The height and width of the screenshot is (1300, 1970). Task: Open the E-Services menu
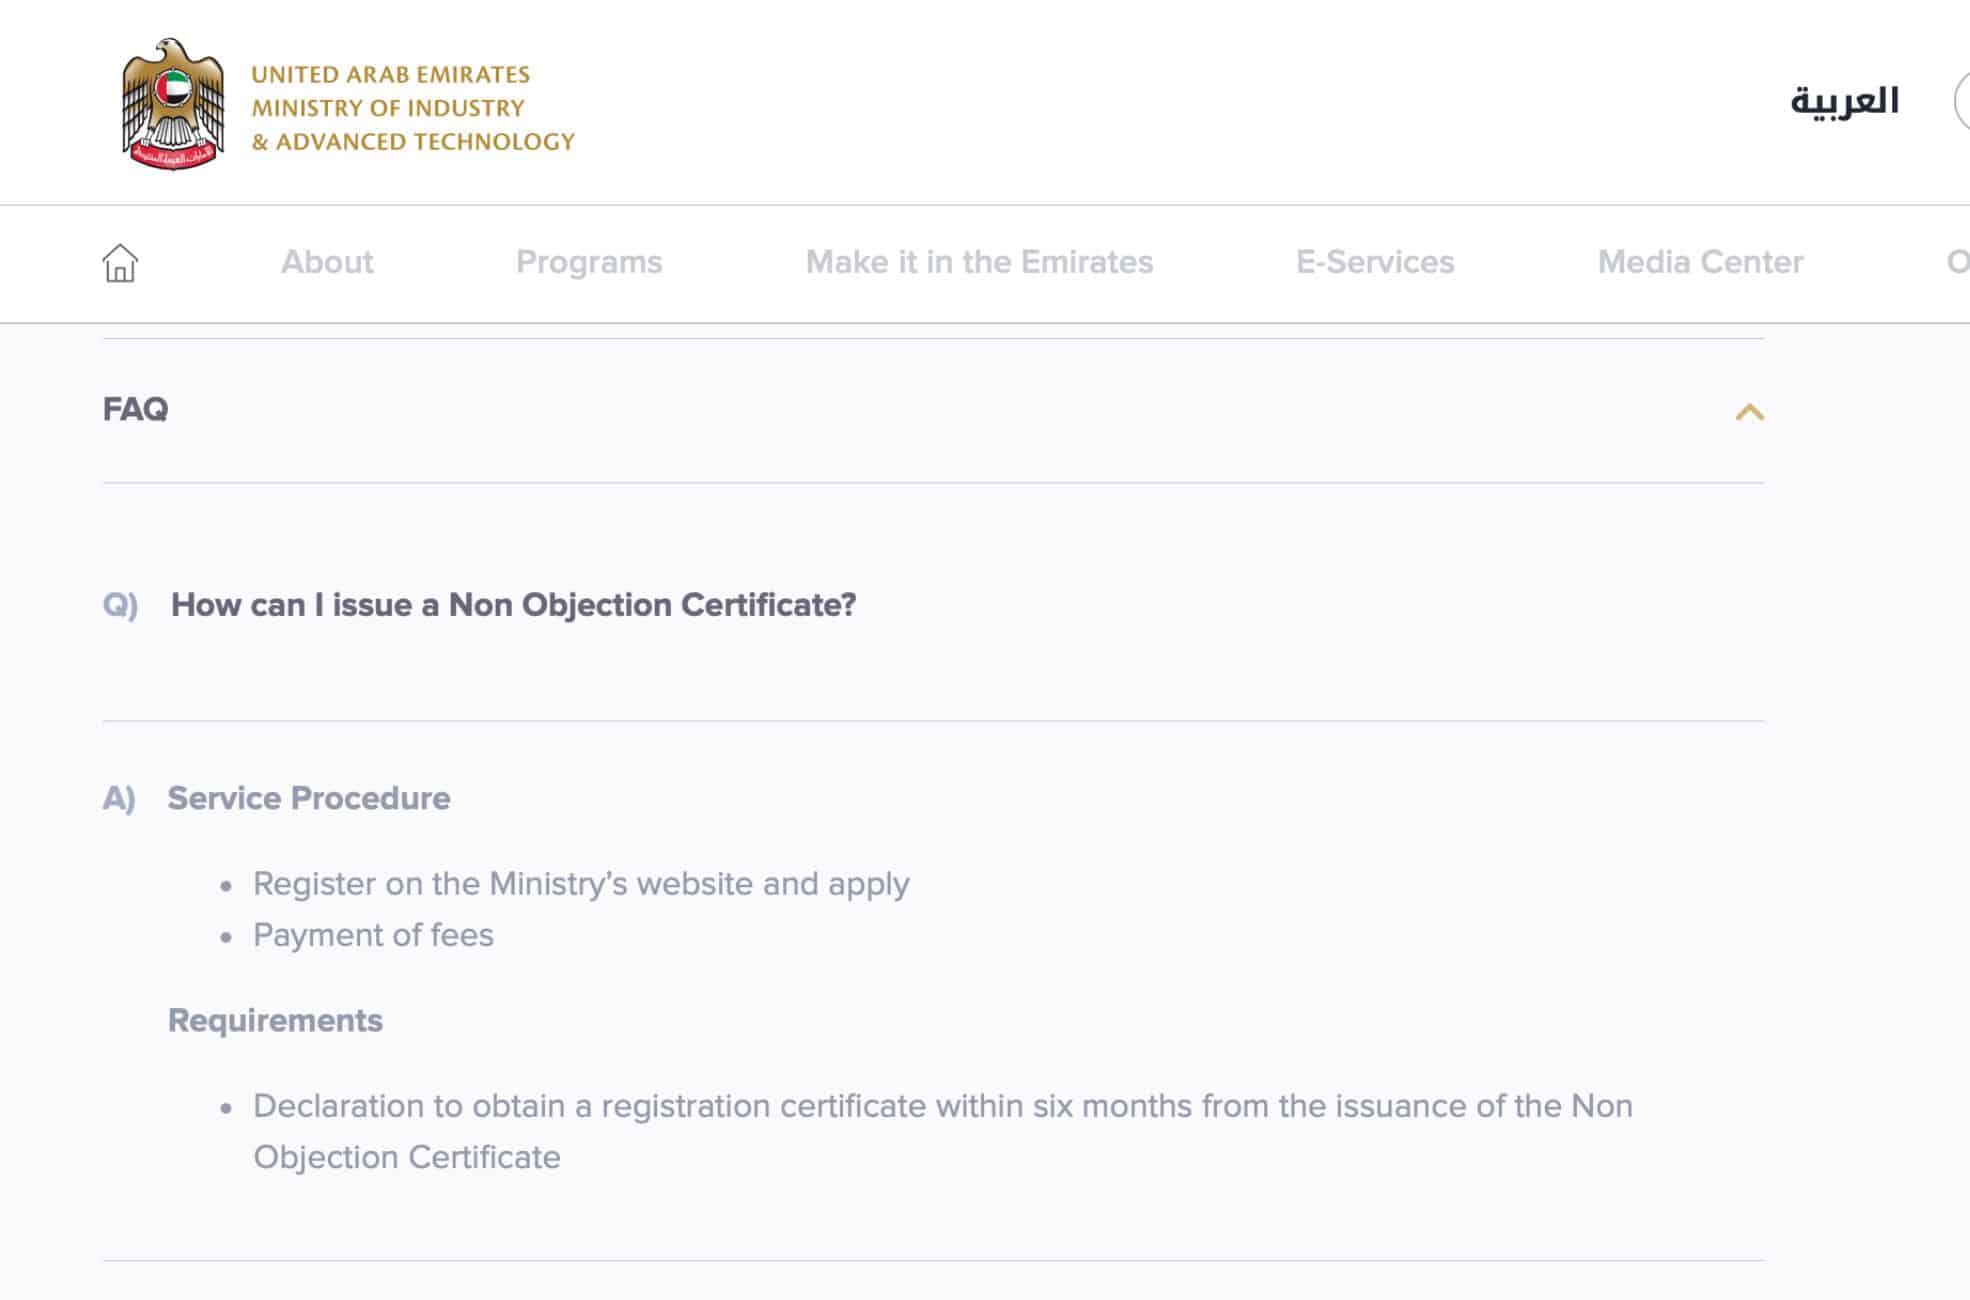point(1377,262)
